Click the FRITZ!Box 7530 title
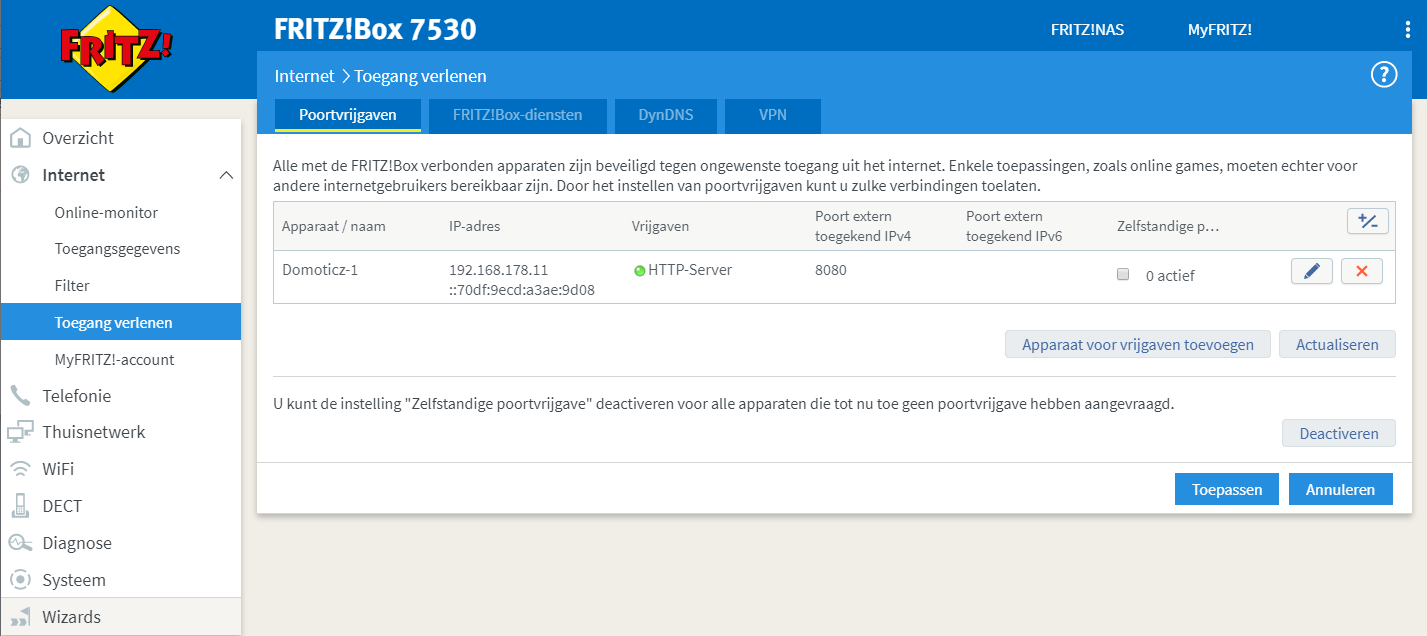 375,29
